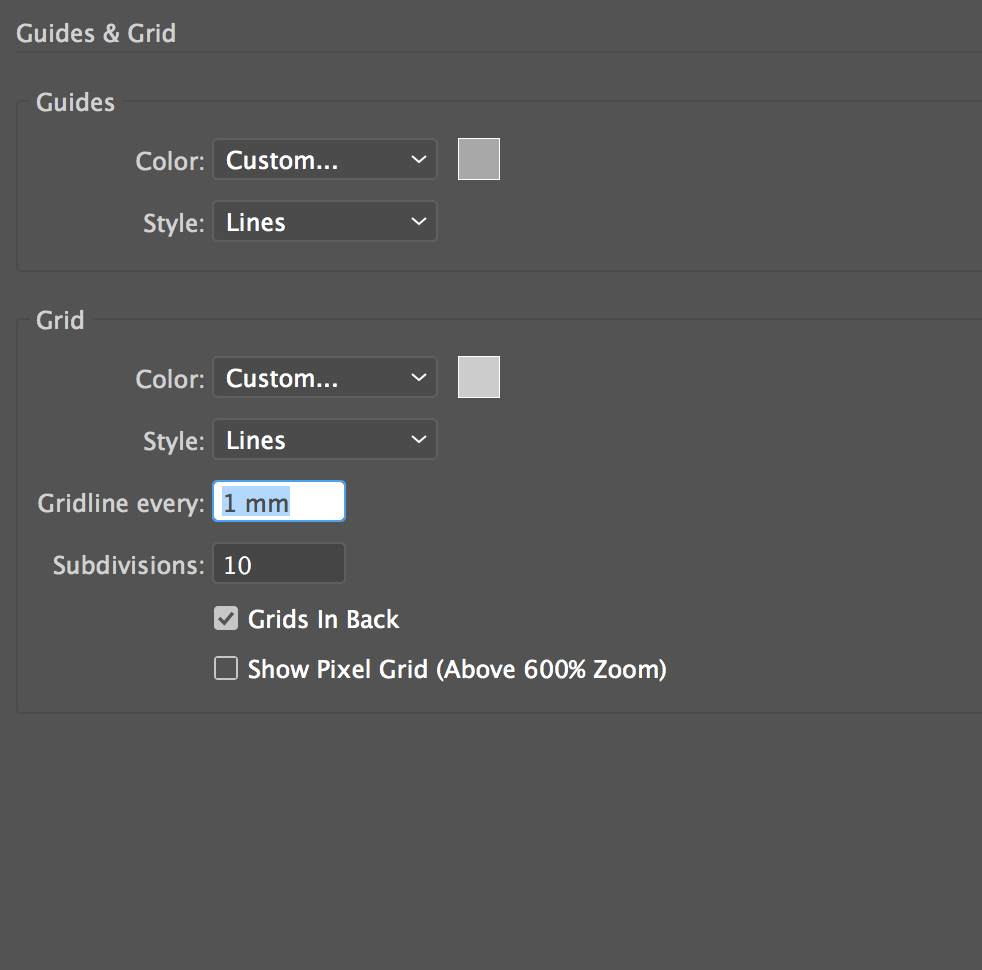Click the Guides & Grid heading
Viewport: 982px width, 970px height.
click(x=96, y=33)
